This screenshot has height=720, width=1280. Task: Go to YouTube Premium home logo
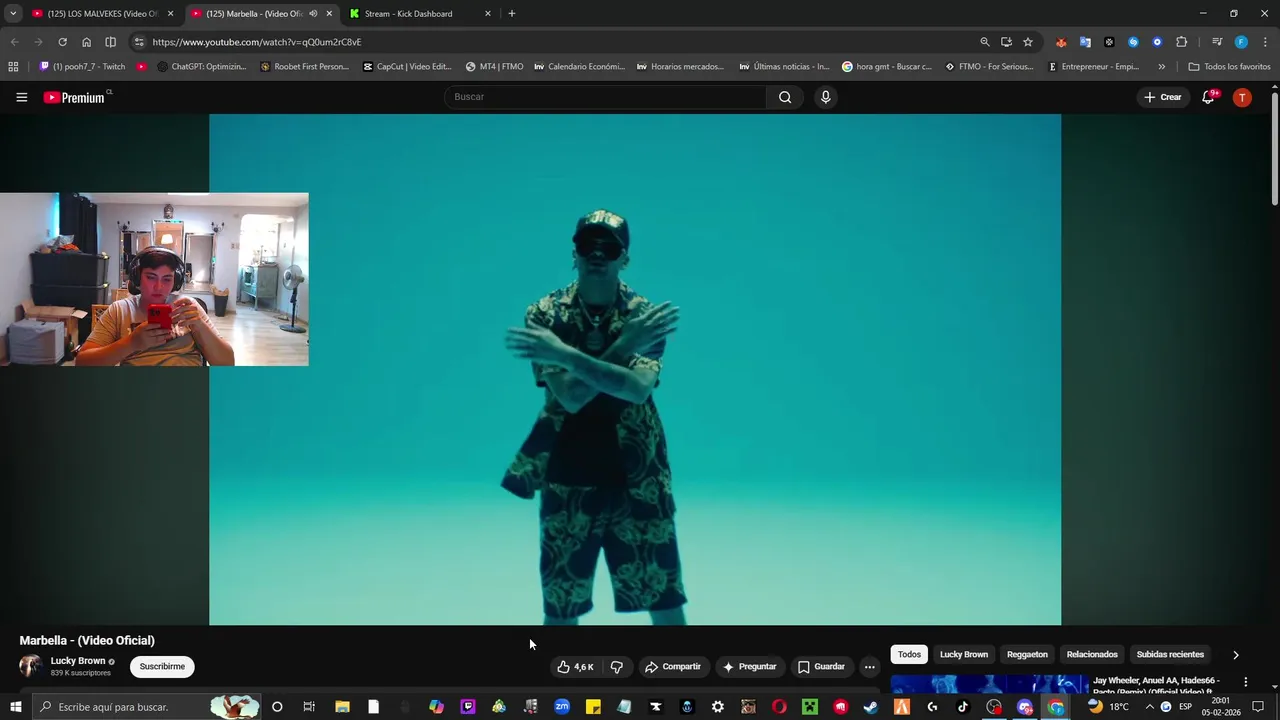(74, 97)
